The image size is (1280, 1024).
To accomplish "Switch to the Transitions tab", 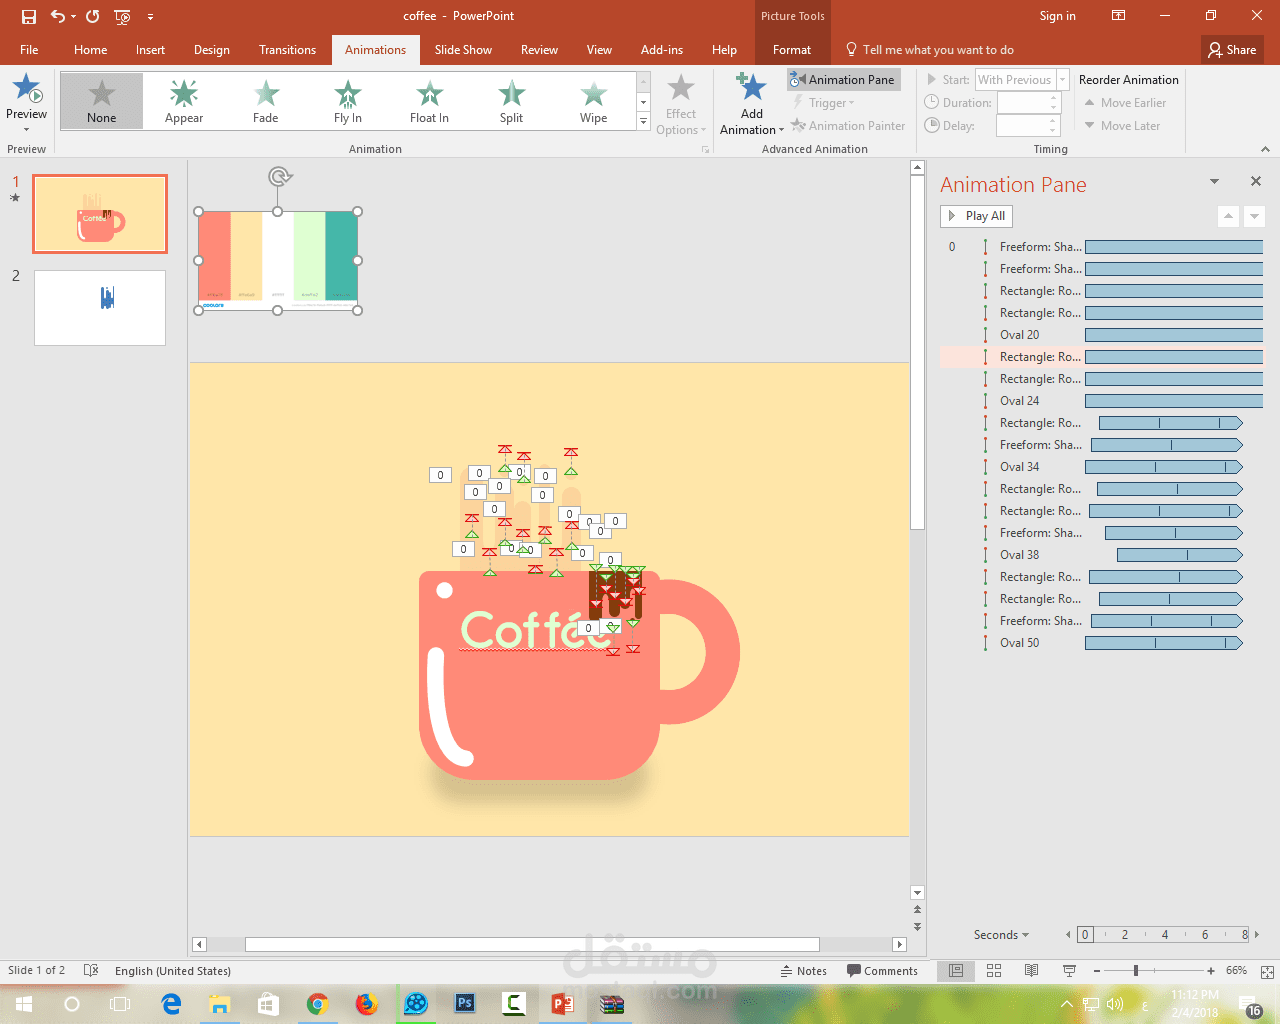I will 287,50.
